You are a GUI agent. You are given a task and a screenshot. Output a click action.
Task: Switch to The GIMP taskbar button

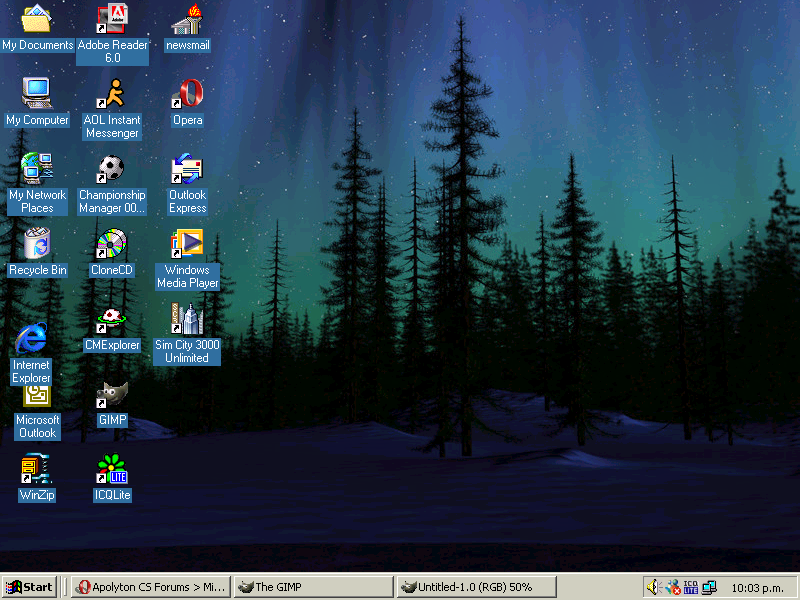point(314,587)
